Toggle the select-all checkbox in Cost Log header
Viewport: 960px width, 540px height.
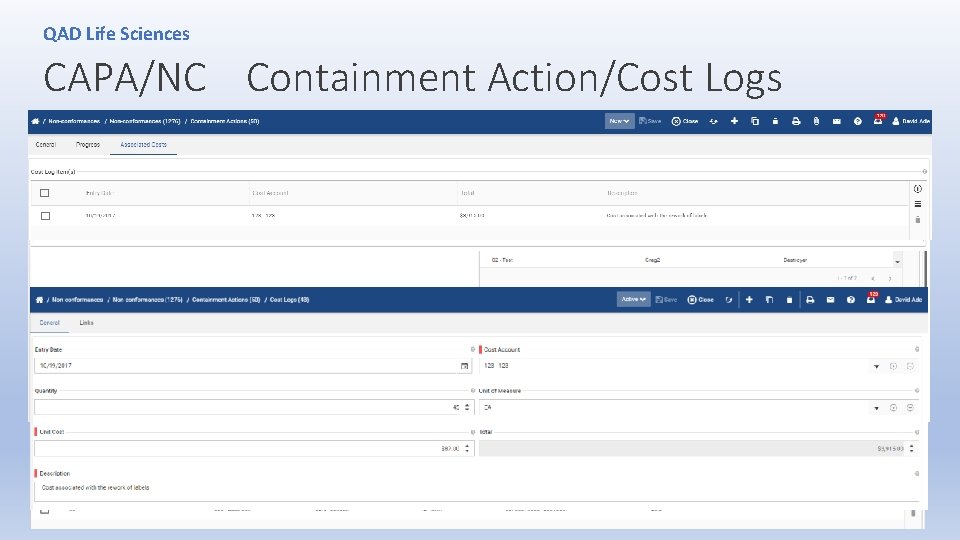coord(45,193)
